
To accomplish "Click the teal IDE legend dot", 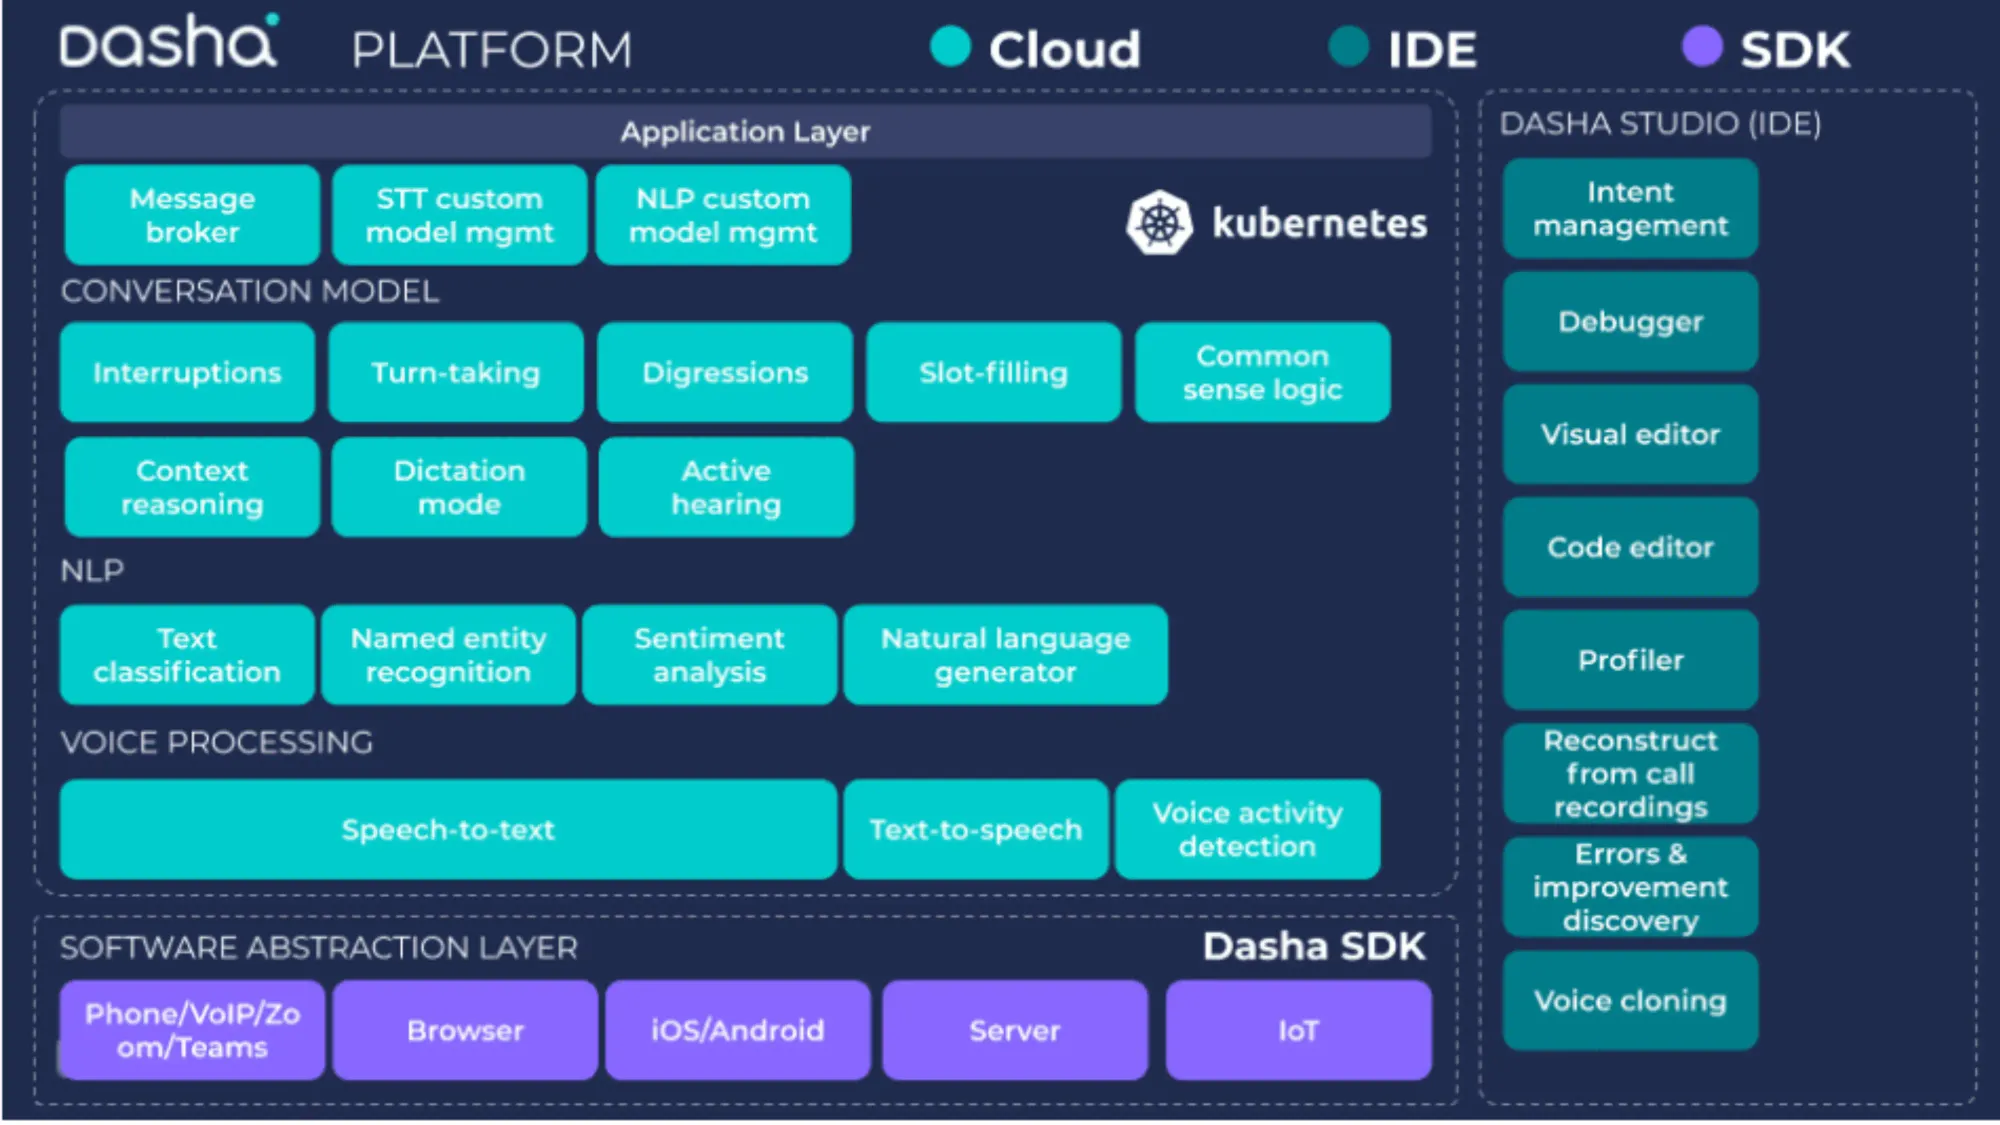I will pos(1348,46).
